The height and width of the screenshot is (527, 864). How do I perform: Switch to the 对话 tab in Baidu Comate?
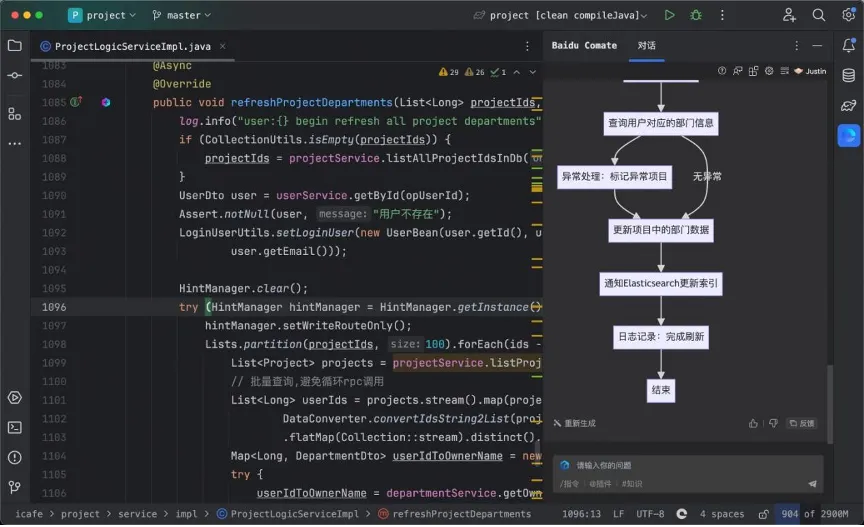[647, 45]
